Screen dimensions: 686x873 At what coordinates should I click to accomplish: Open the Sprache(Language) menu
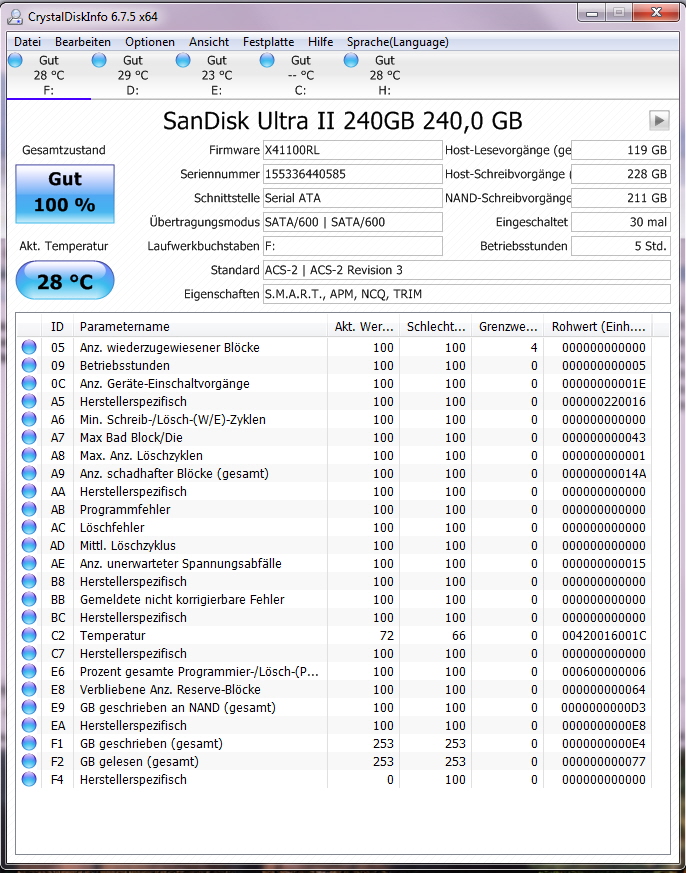(x=398, y=42)
